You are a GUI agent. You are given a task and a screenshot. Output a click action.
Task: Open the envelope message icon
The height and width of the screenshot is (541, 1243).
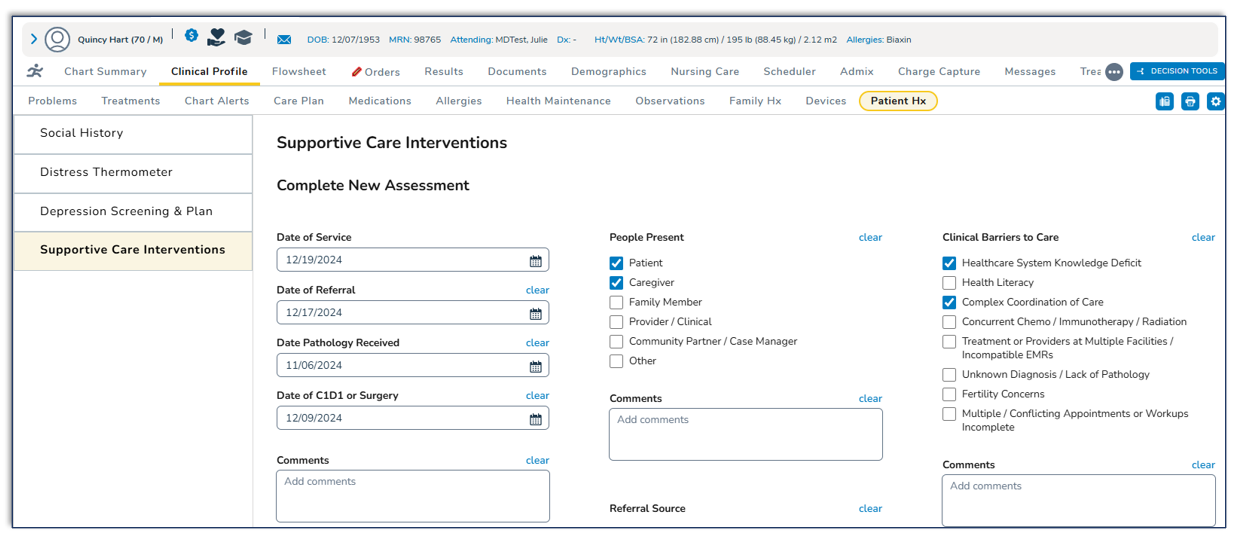284,40
